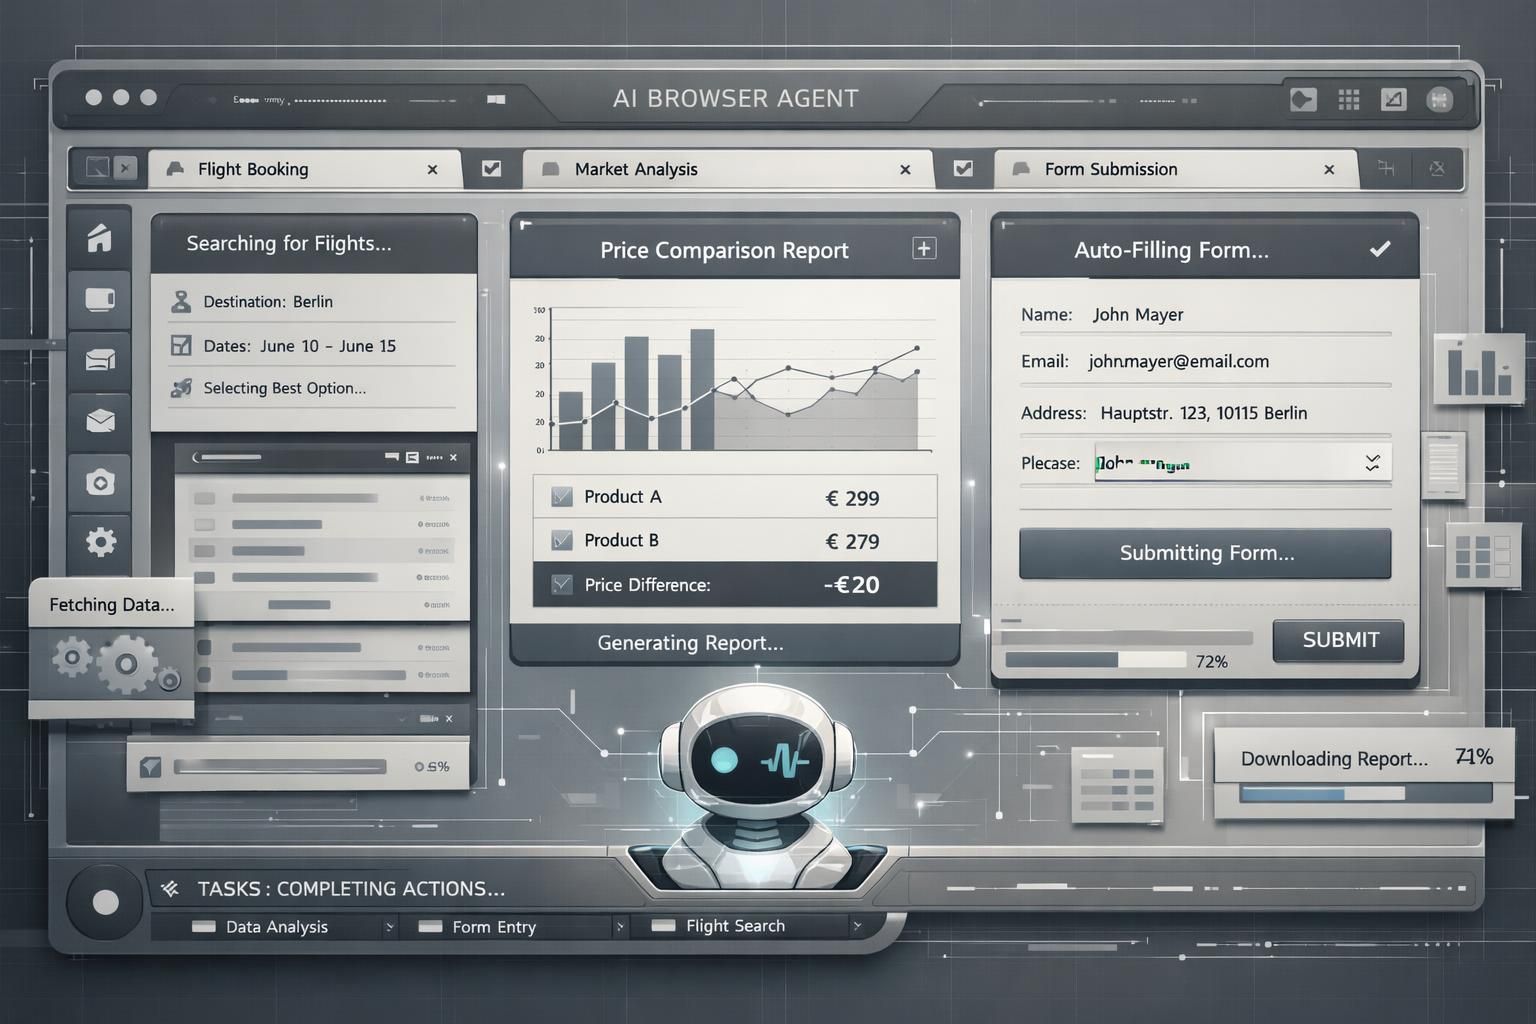Check the checkbox next to Flight Booking tab
1536x1024 pixels.
(x=490, y=169)
